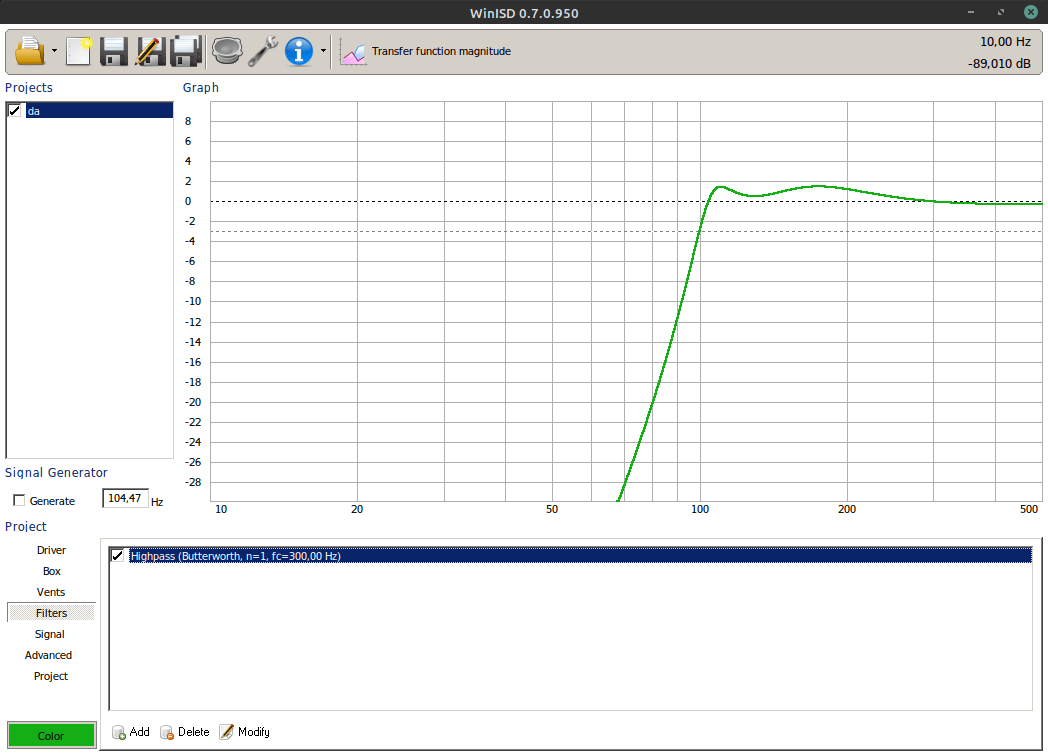This screenshot has height=756, width=1048.
Task: Minimize the WinISD window
Action: point(971,12)
